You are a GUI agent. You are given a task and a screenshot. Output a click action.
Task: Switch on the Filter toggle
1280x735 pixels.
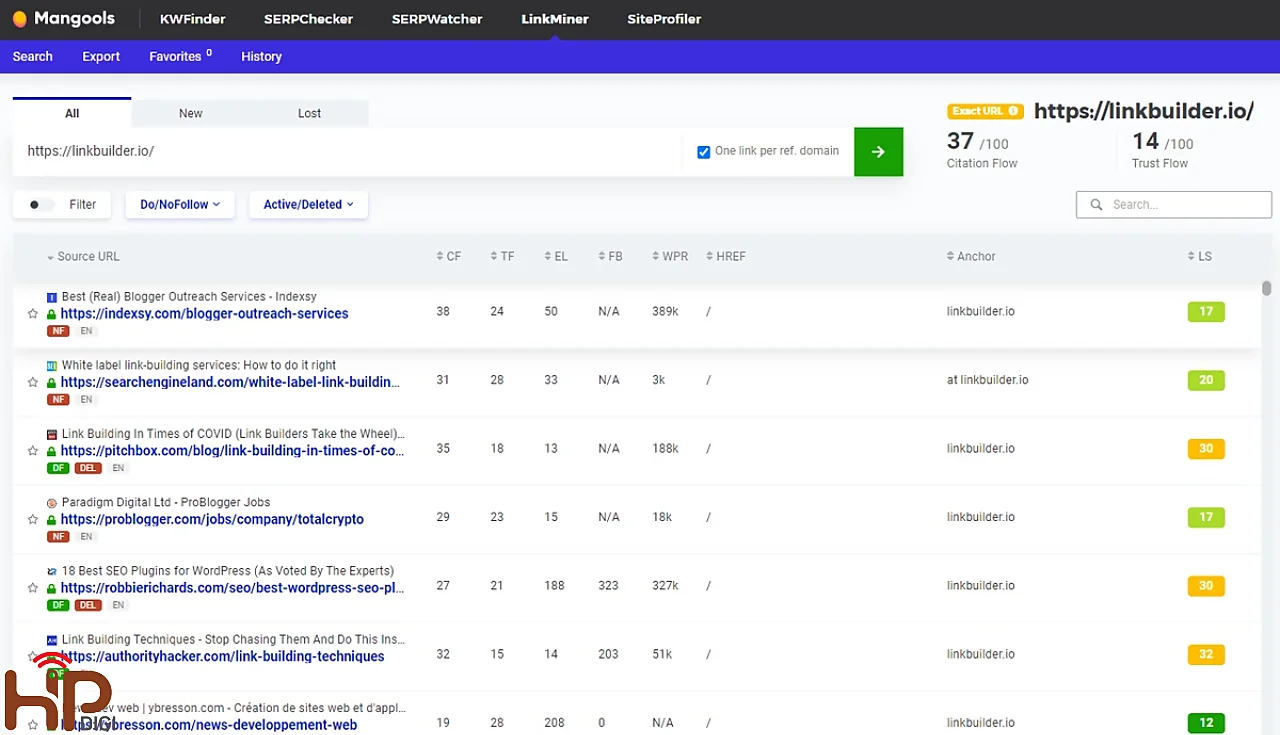coord(41,204)
